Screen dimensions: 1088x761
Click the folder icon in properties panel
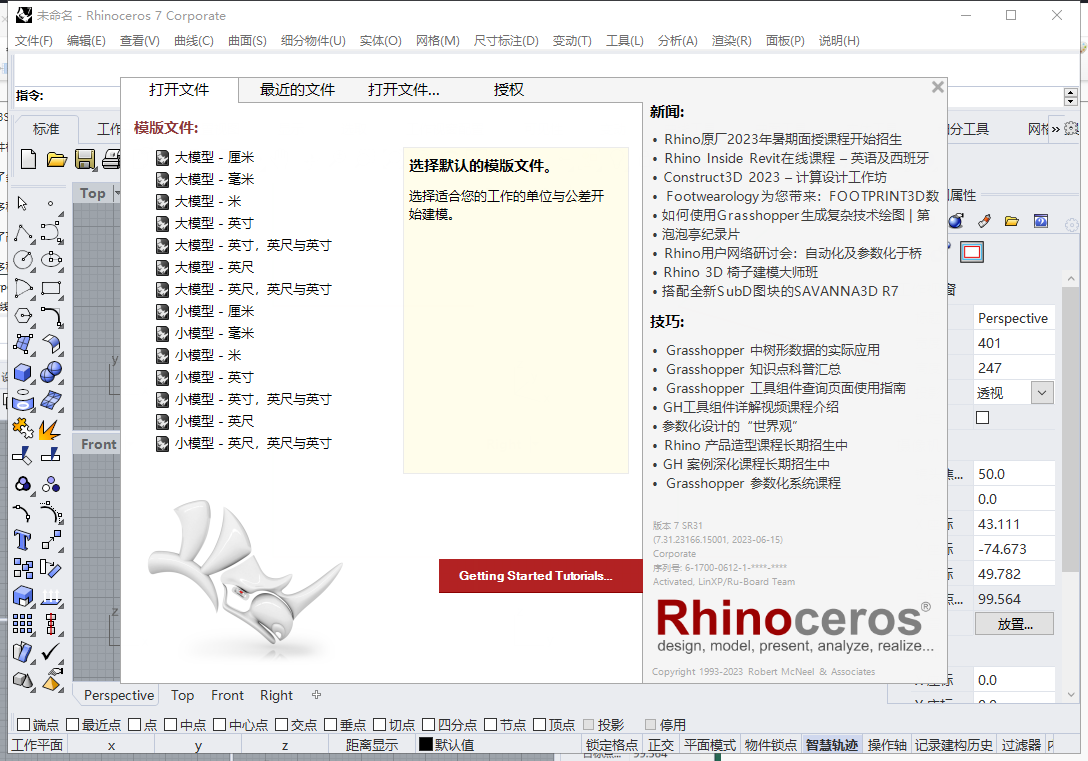click(1012, 221)
